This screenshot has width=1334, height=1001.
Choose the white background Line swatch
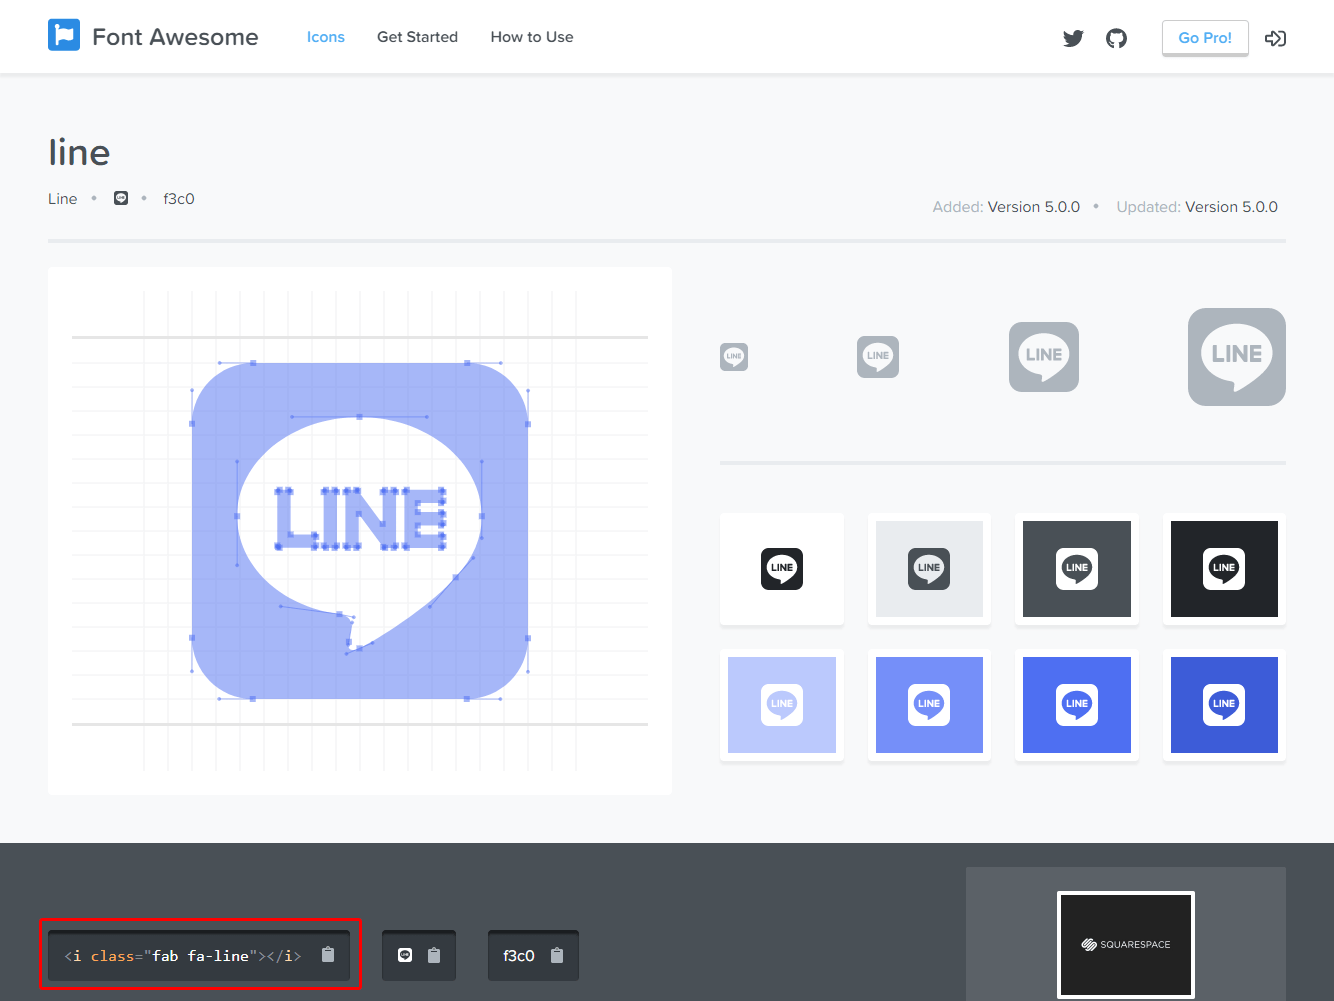782,569
